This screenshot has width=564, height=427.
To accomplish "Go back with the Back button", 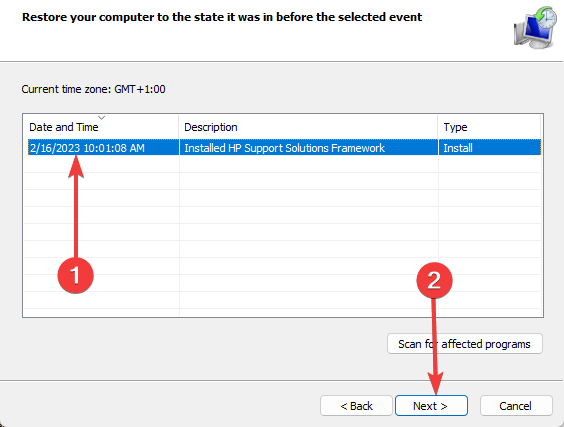I will click(356, 406).
